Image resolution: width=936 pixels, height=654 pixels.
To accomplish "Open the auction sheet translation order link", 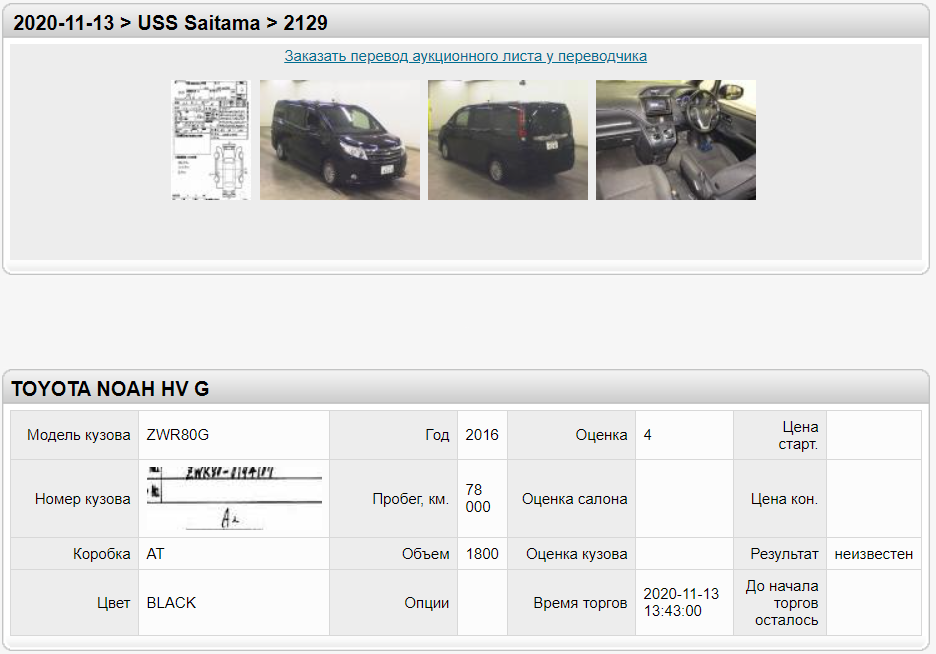I will [x=465, y=56].
